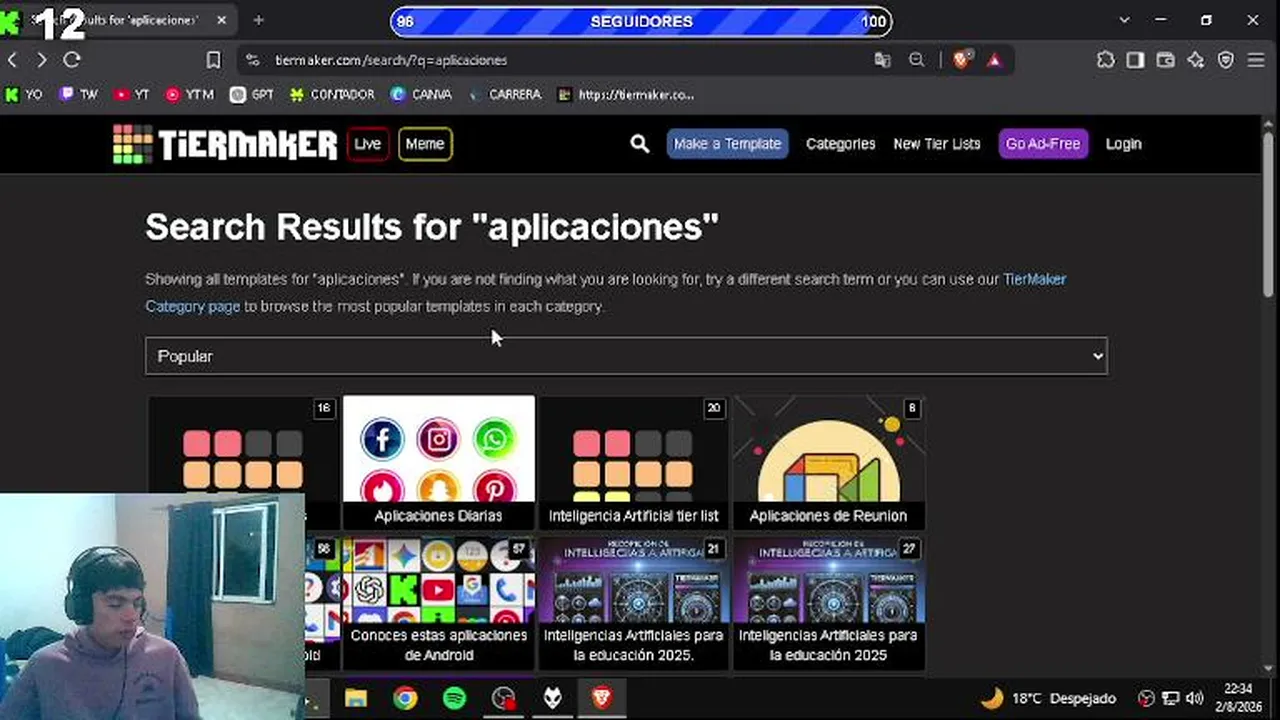The image size is (1280, 720).
Task: Click the Meme button
Action: click(x=425, y=144)
